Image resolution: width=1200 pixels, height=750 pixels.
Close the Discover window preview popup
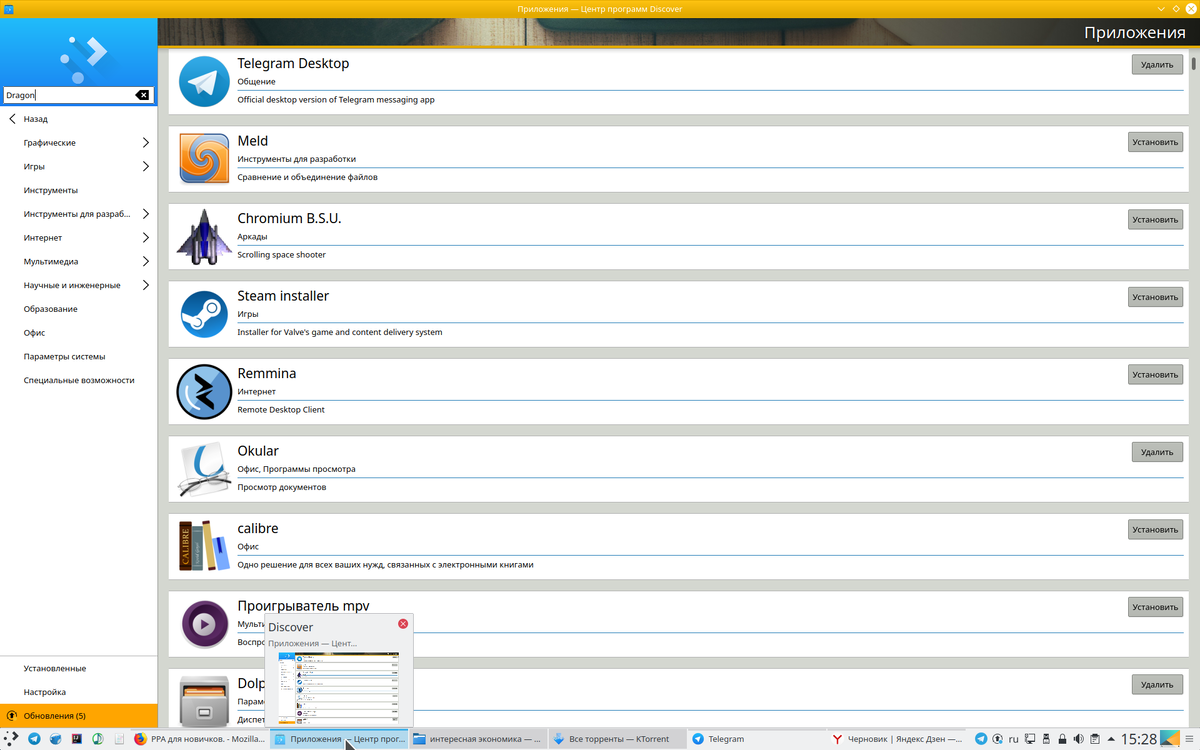point(403,624)
